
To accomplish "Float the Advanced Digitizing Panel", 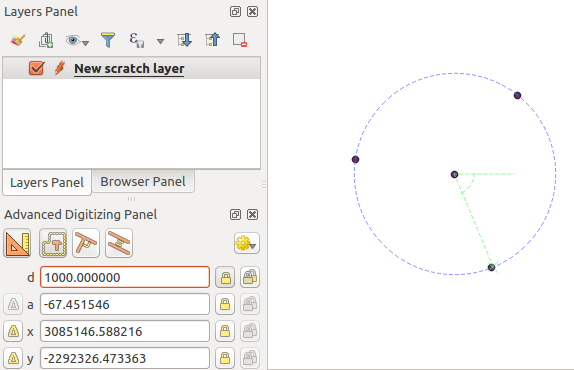I will 235,214.
